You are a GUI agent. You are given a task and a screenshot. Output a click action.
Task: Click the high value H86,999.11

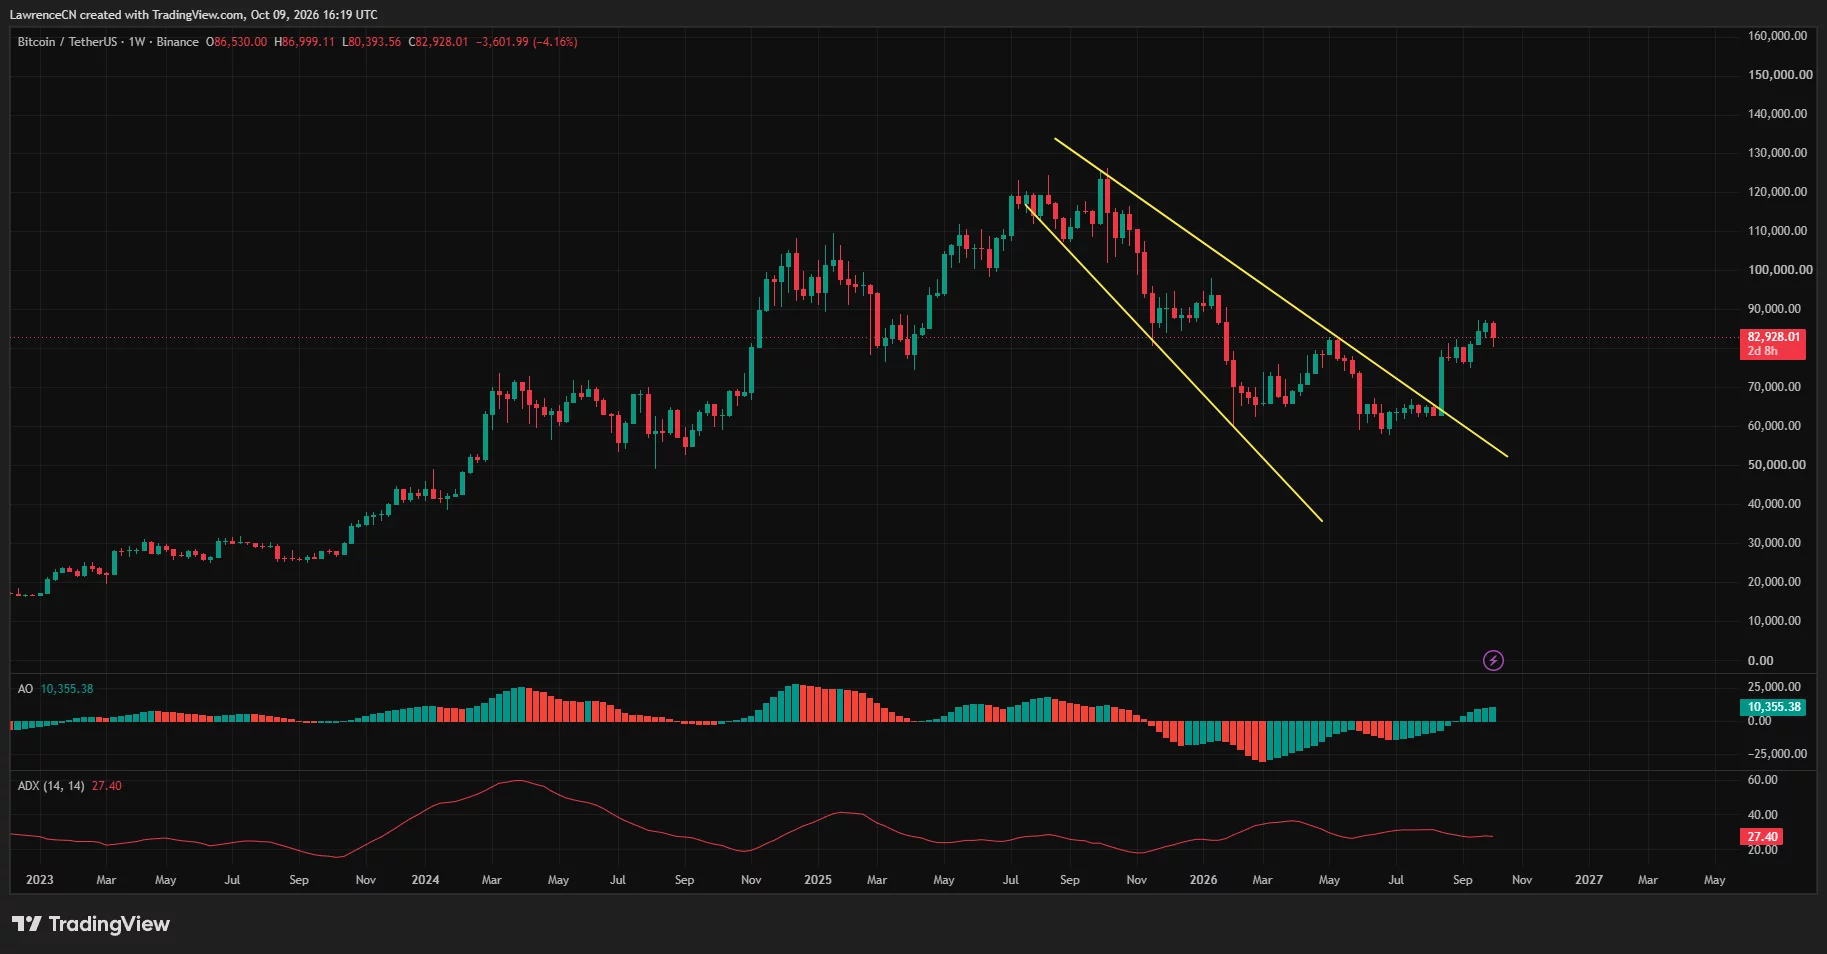[x=304, y=42]
